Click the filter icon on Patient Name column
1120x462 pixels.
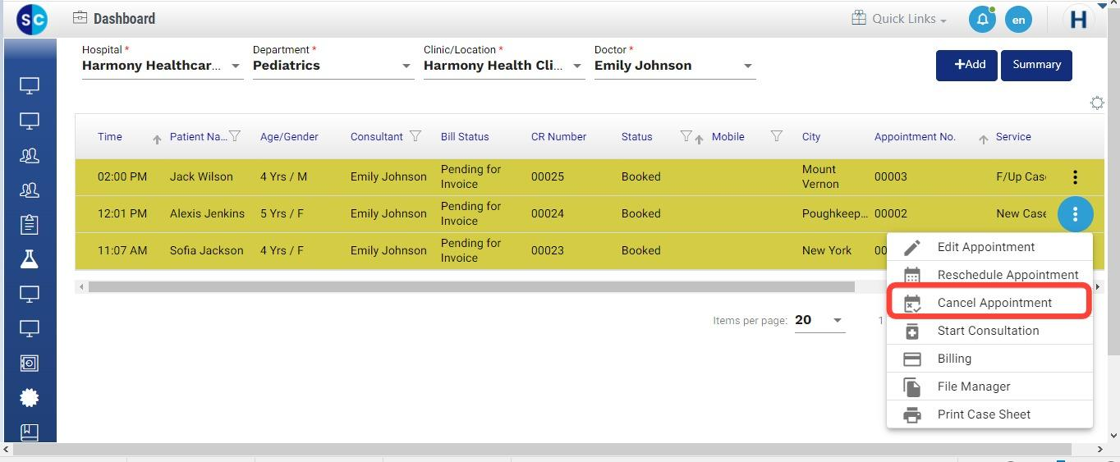click(235, 137)
